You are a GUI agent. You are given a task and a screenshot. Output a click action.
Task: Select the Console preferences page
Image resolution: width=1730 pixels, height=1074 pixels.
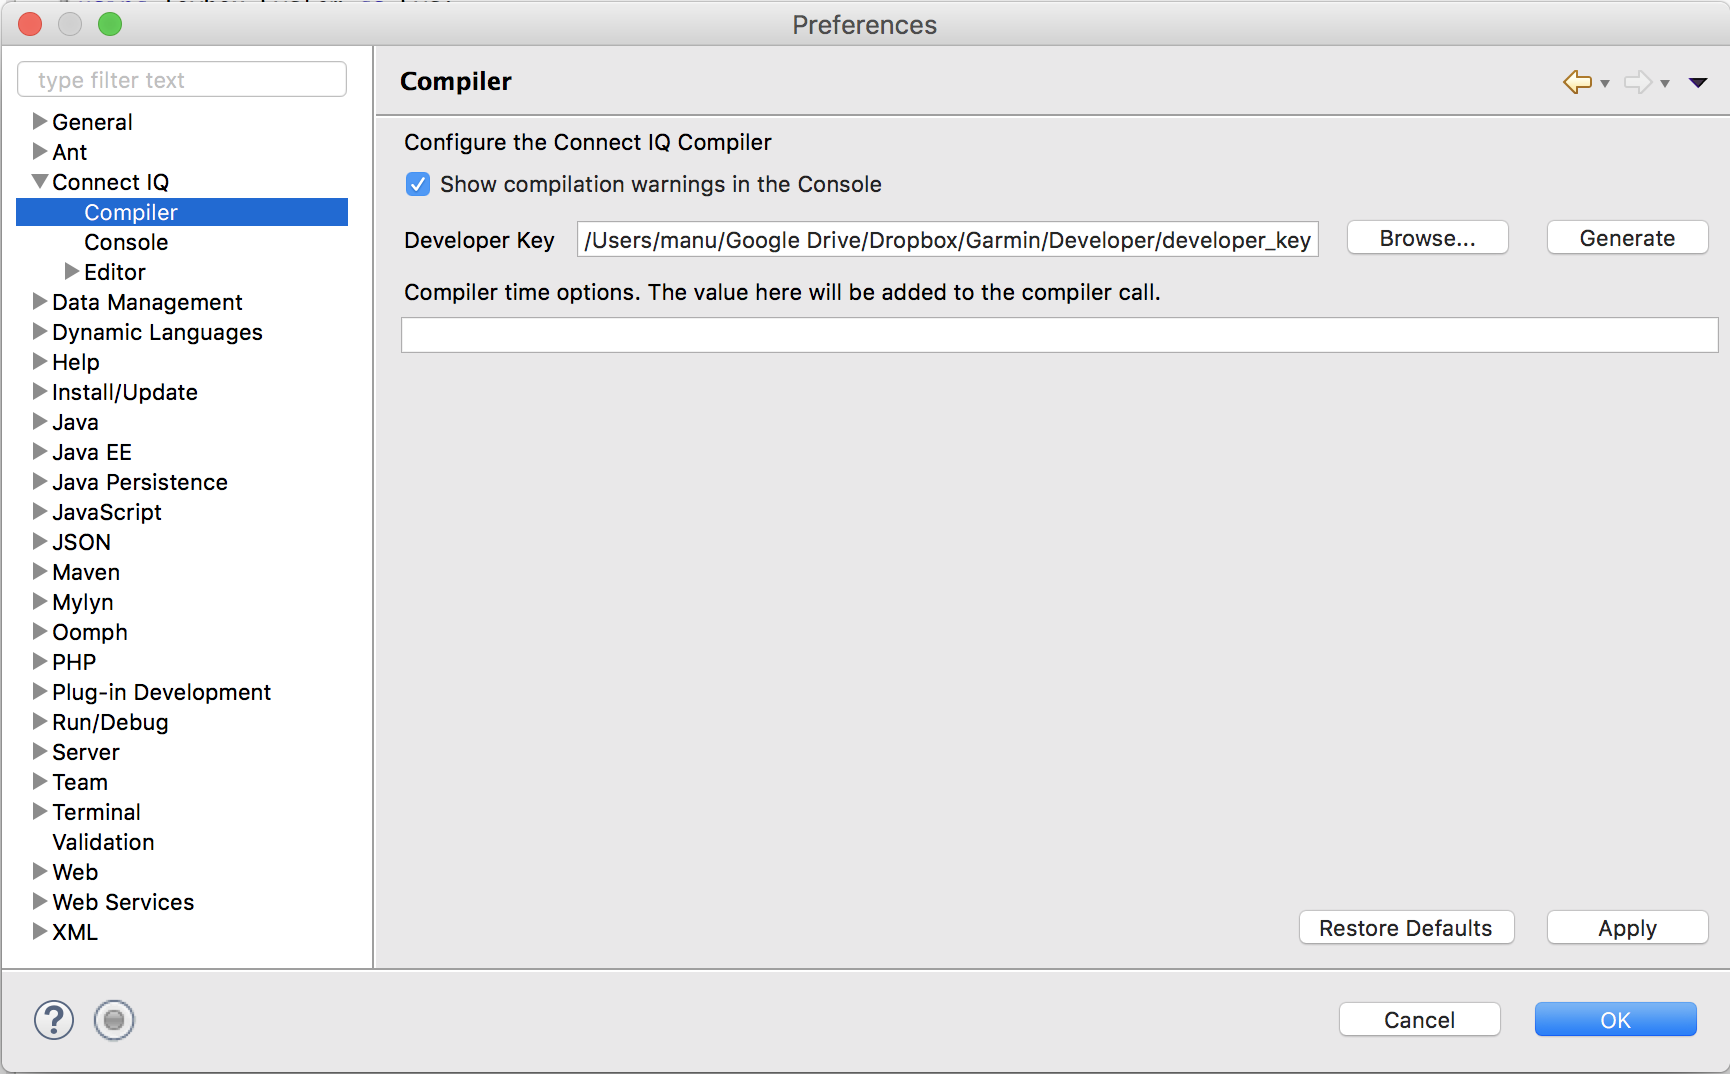126,242
